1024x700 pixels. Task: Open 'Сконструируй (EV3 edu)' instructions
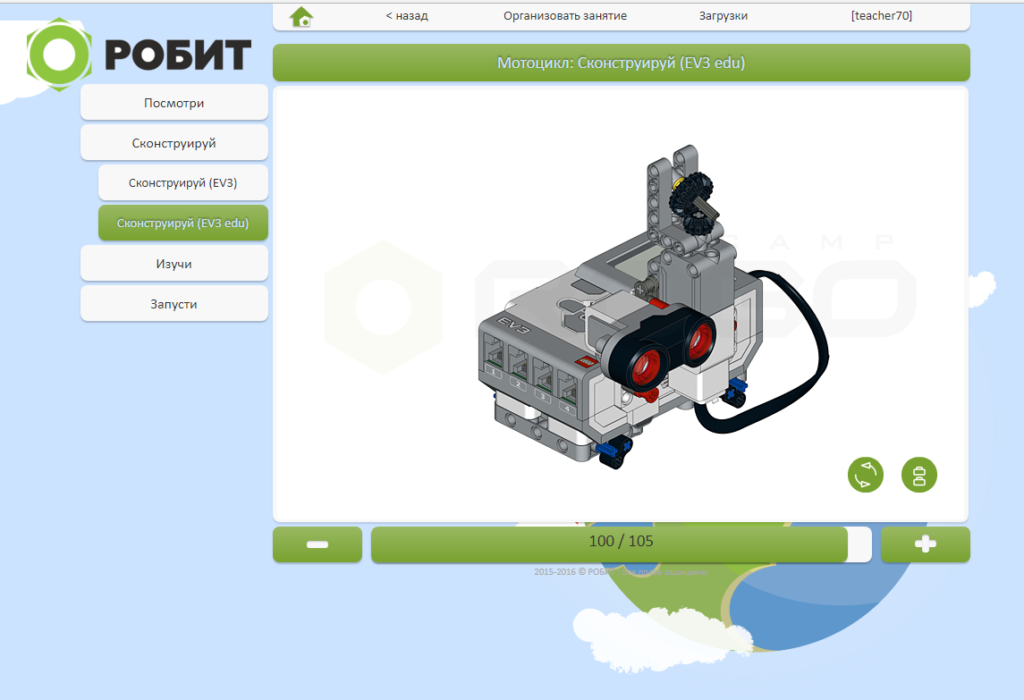(183, 223)
